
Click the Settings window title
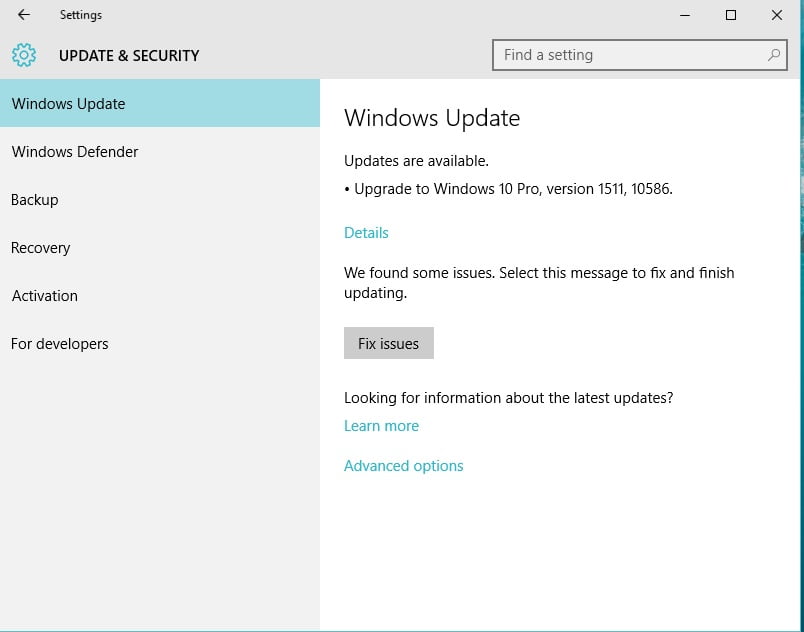81,14
